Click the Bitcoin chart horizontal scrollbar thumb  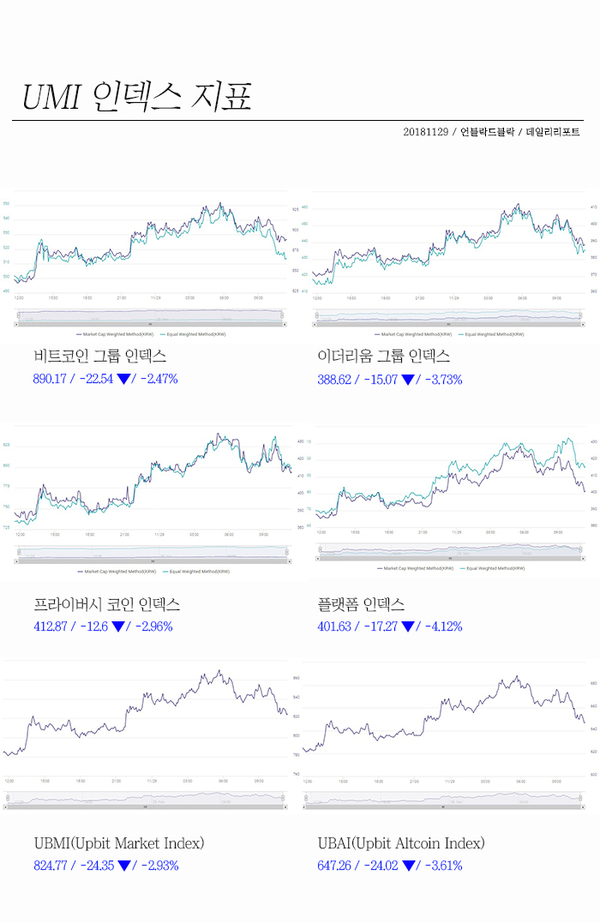point(151,324)
